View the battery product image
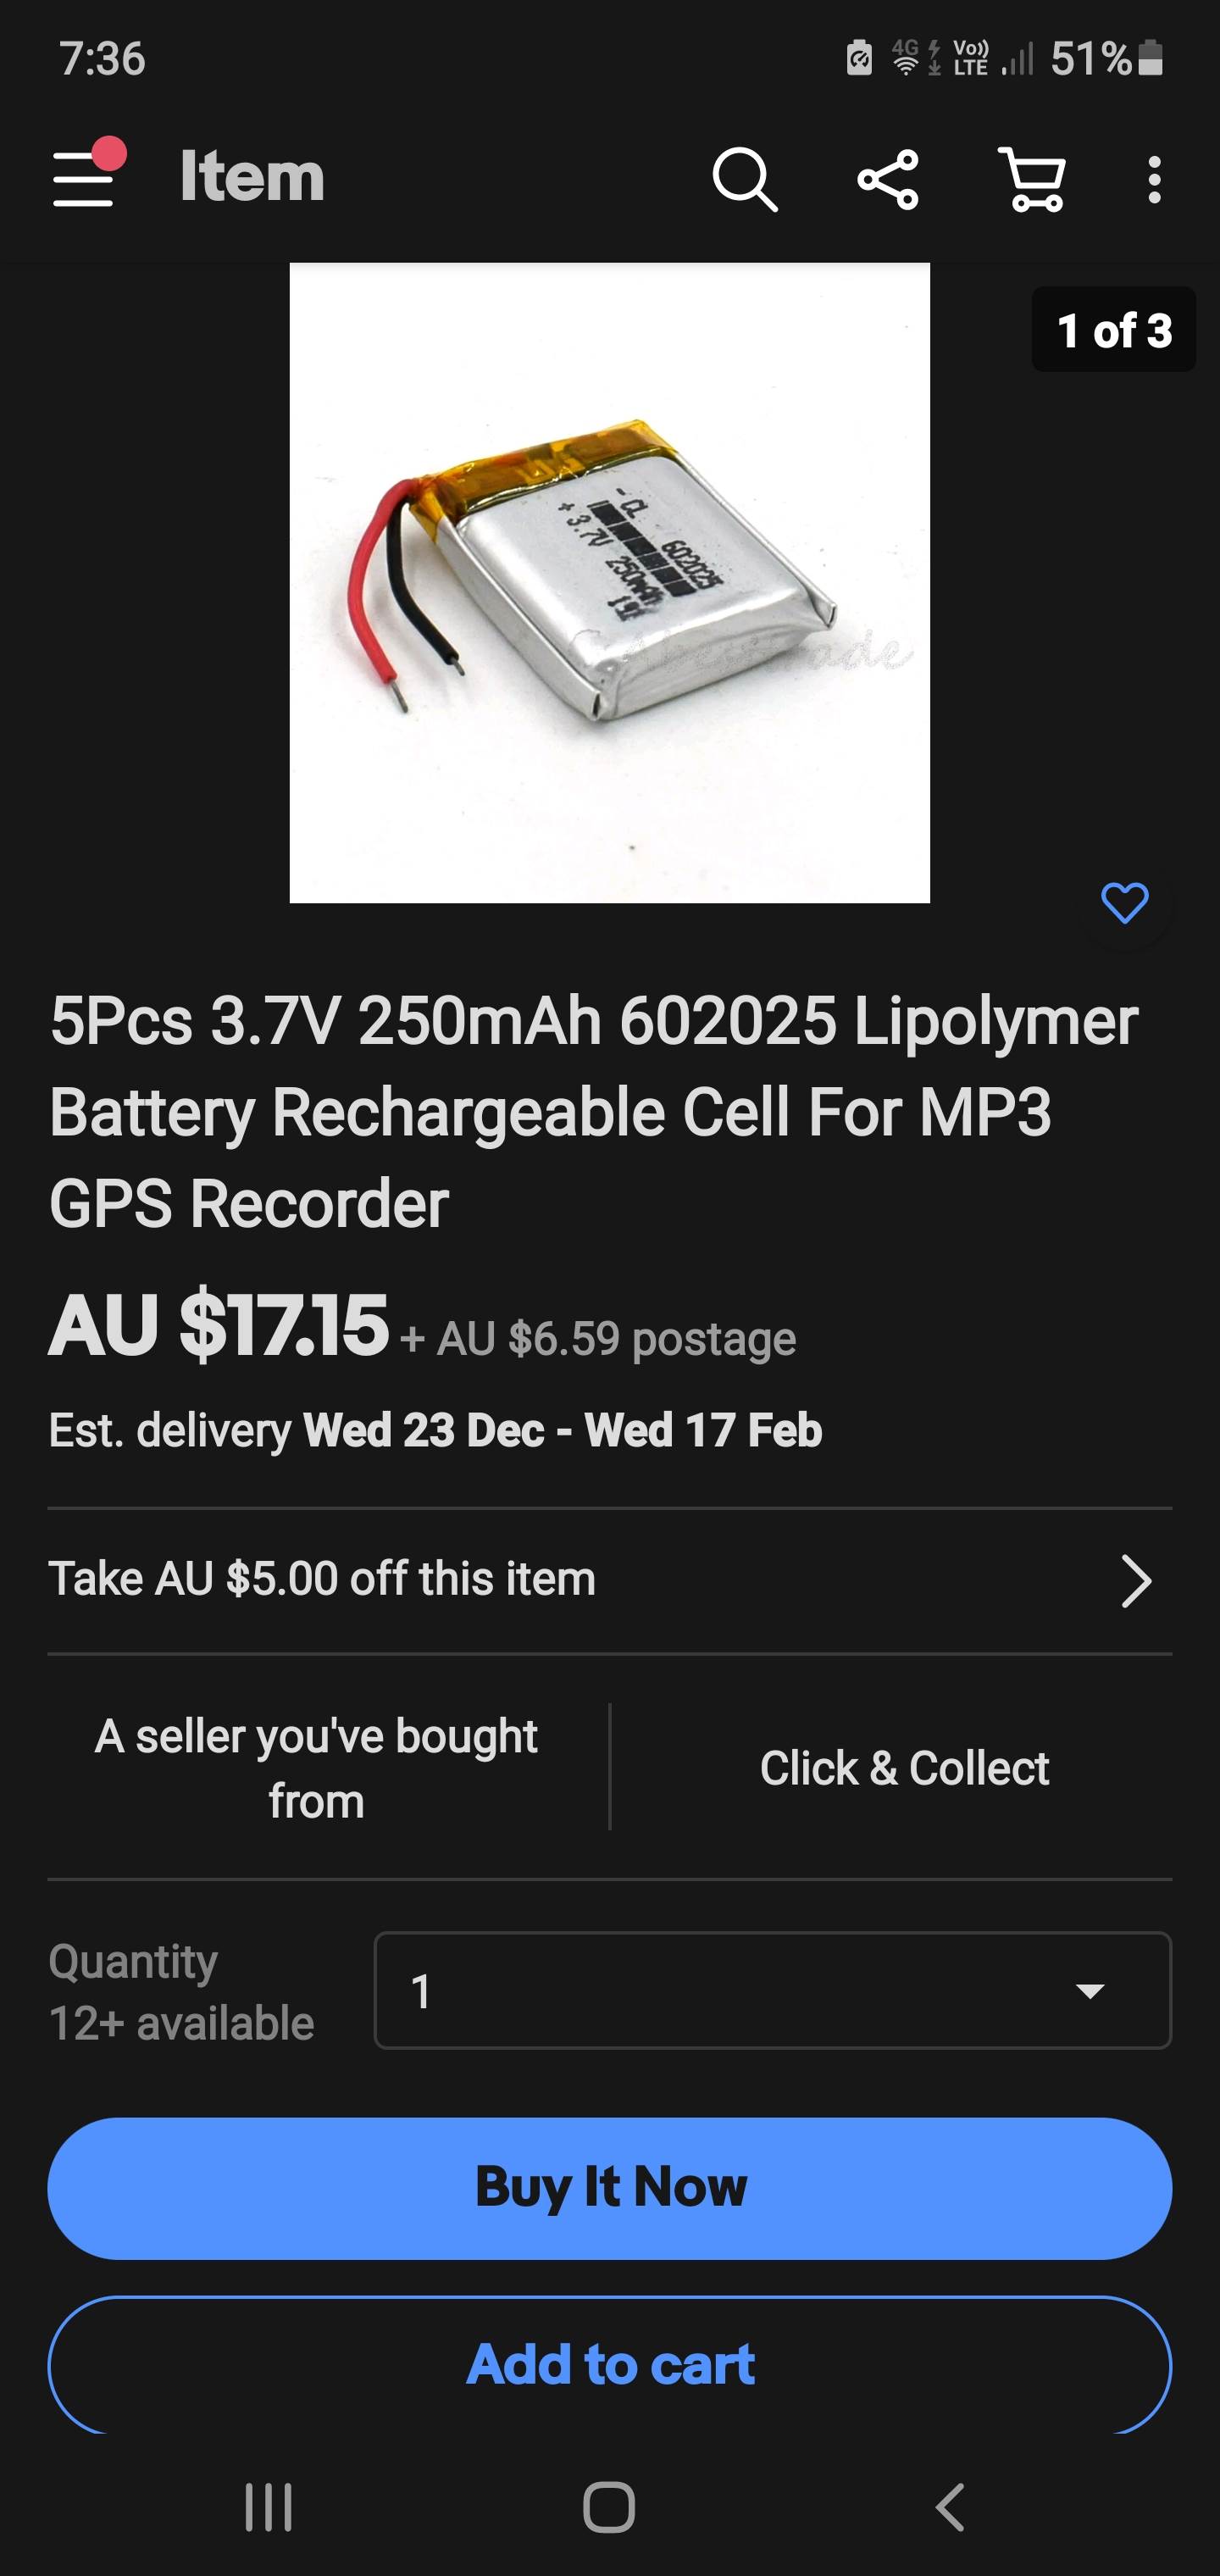This screenshot has width=1220, height=2576. coord(609,582)
